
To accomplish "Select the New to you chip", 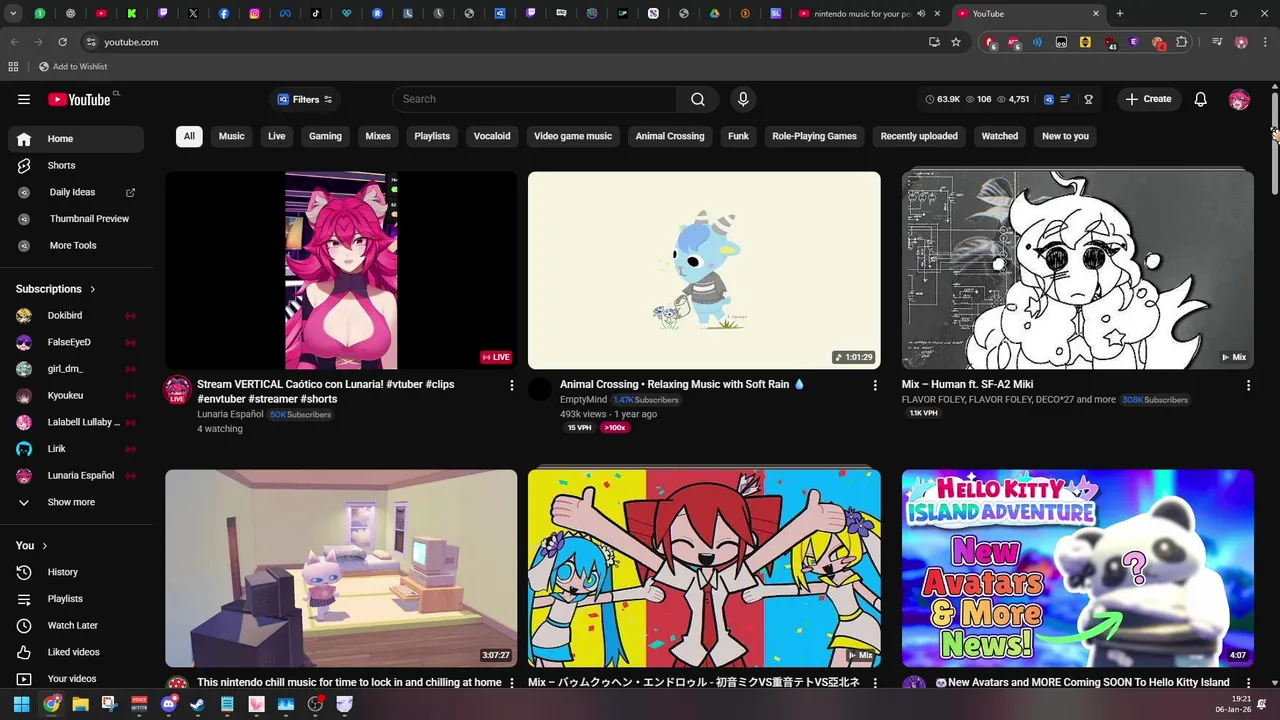I will [x=1065, y=136].
